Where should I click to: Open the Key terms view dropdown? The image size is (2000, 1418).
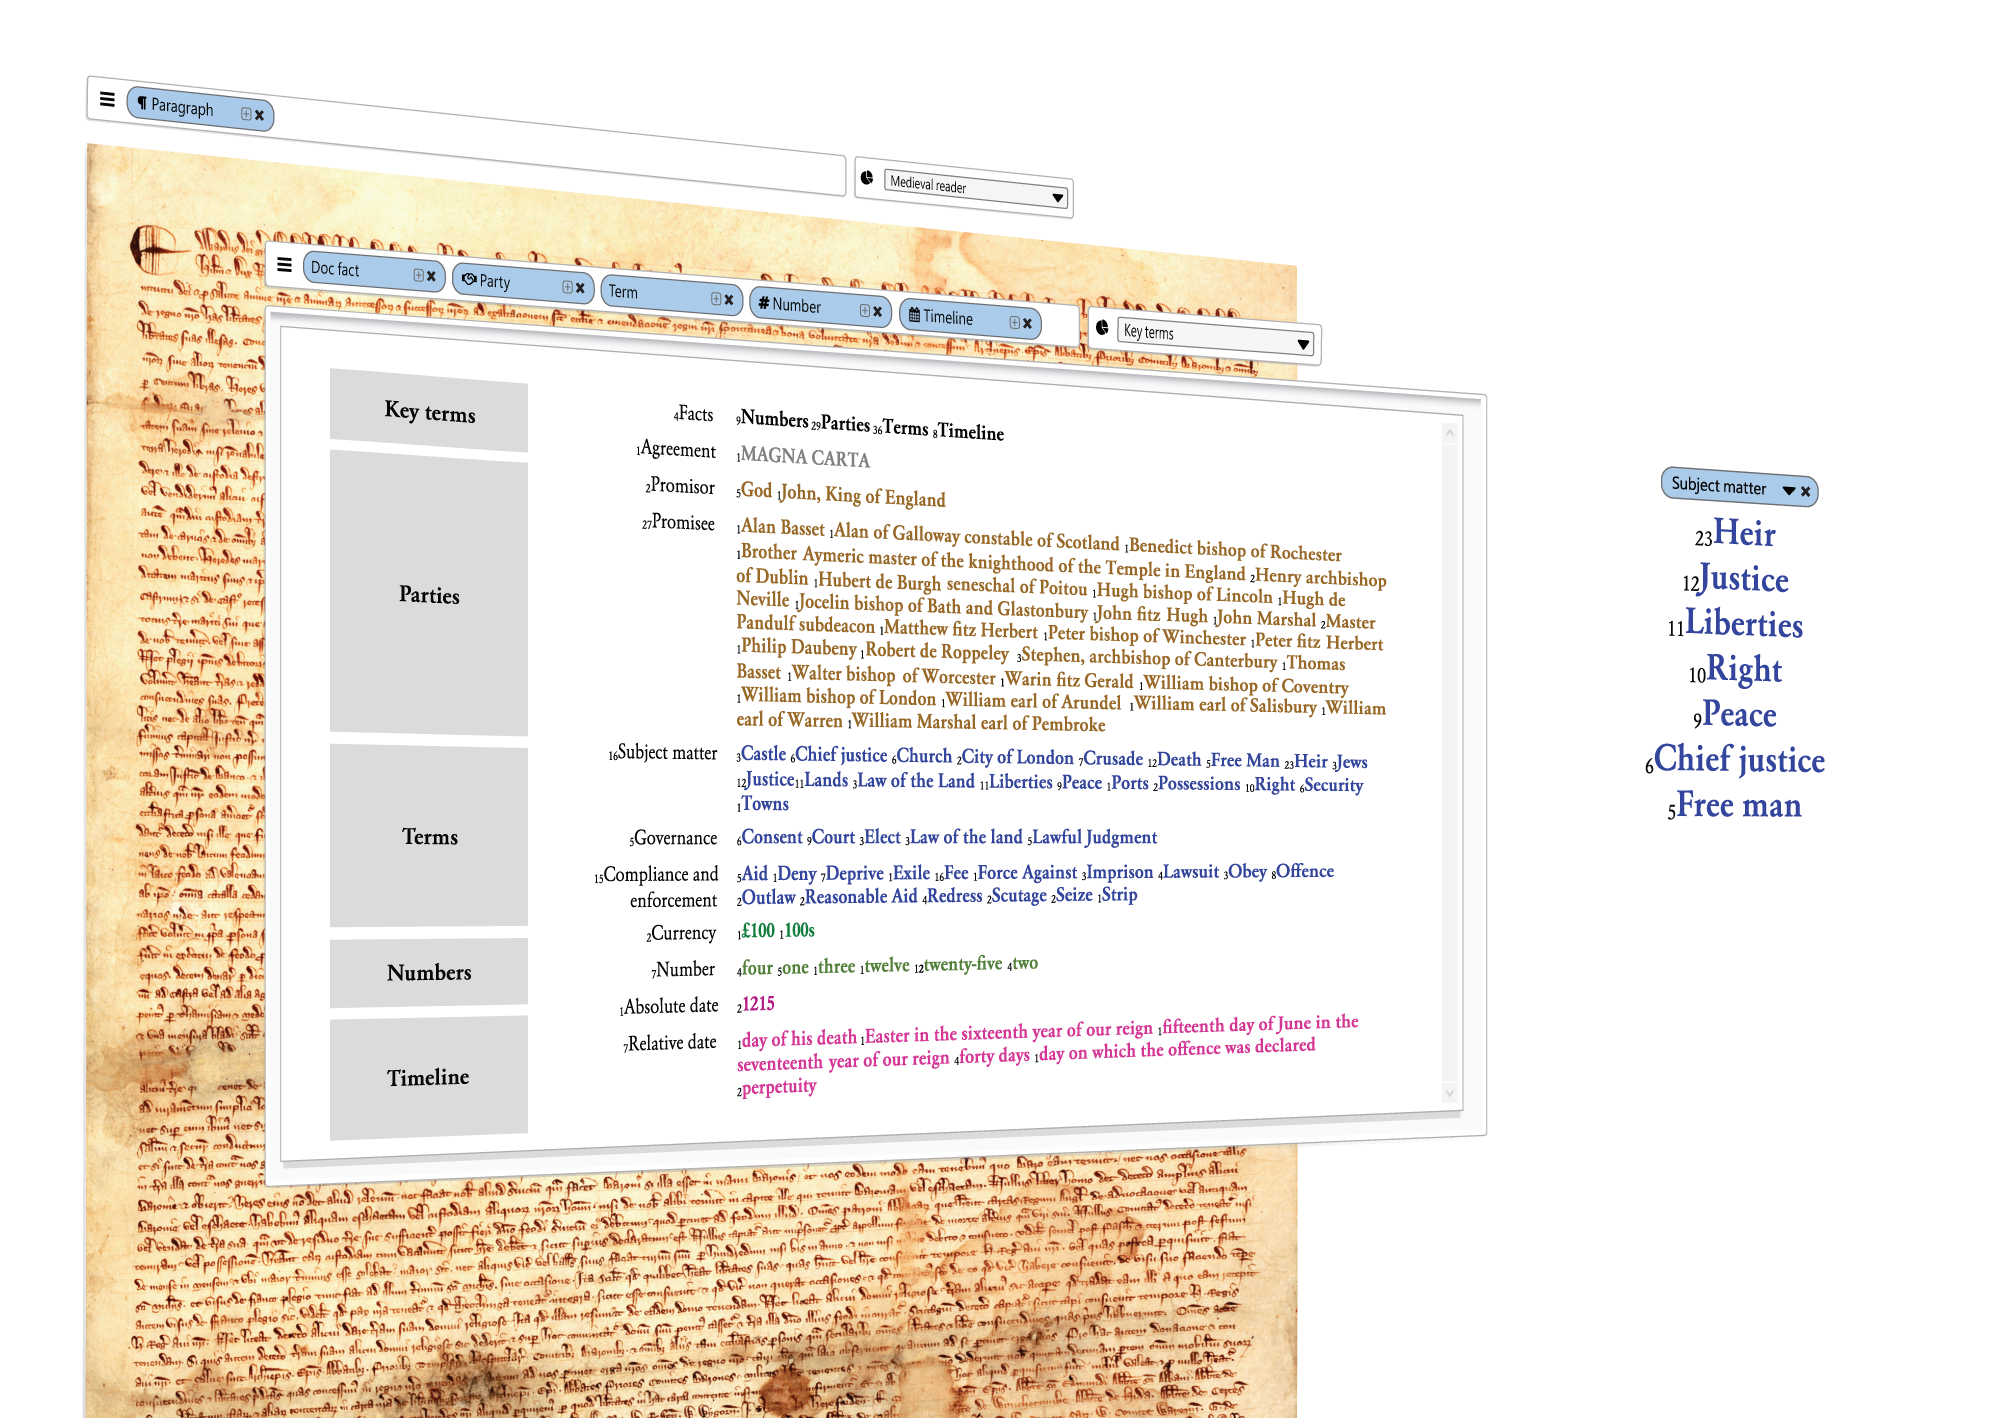[x=1215, y=337]
